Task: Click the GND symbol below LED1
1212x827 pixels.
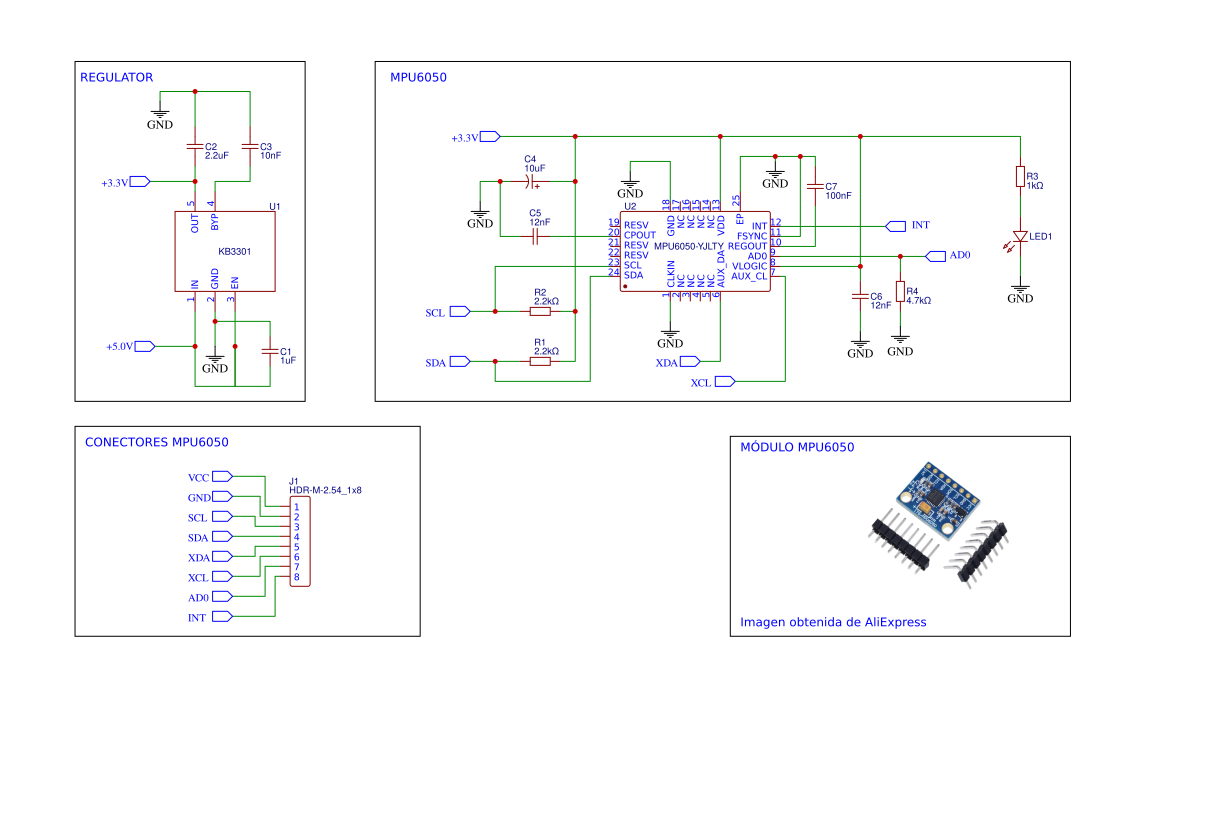Action: tap(1020, 293)
